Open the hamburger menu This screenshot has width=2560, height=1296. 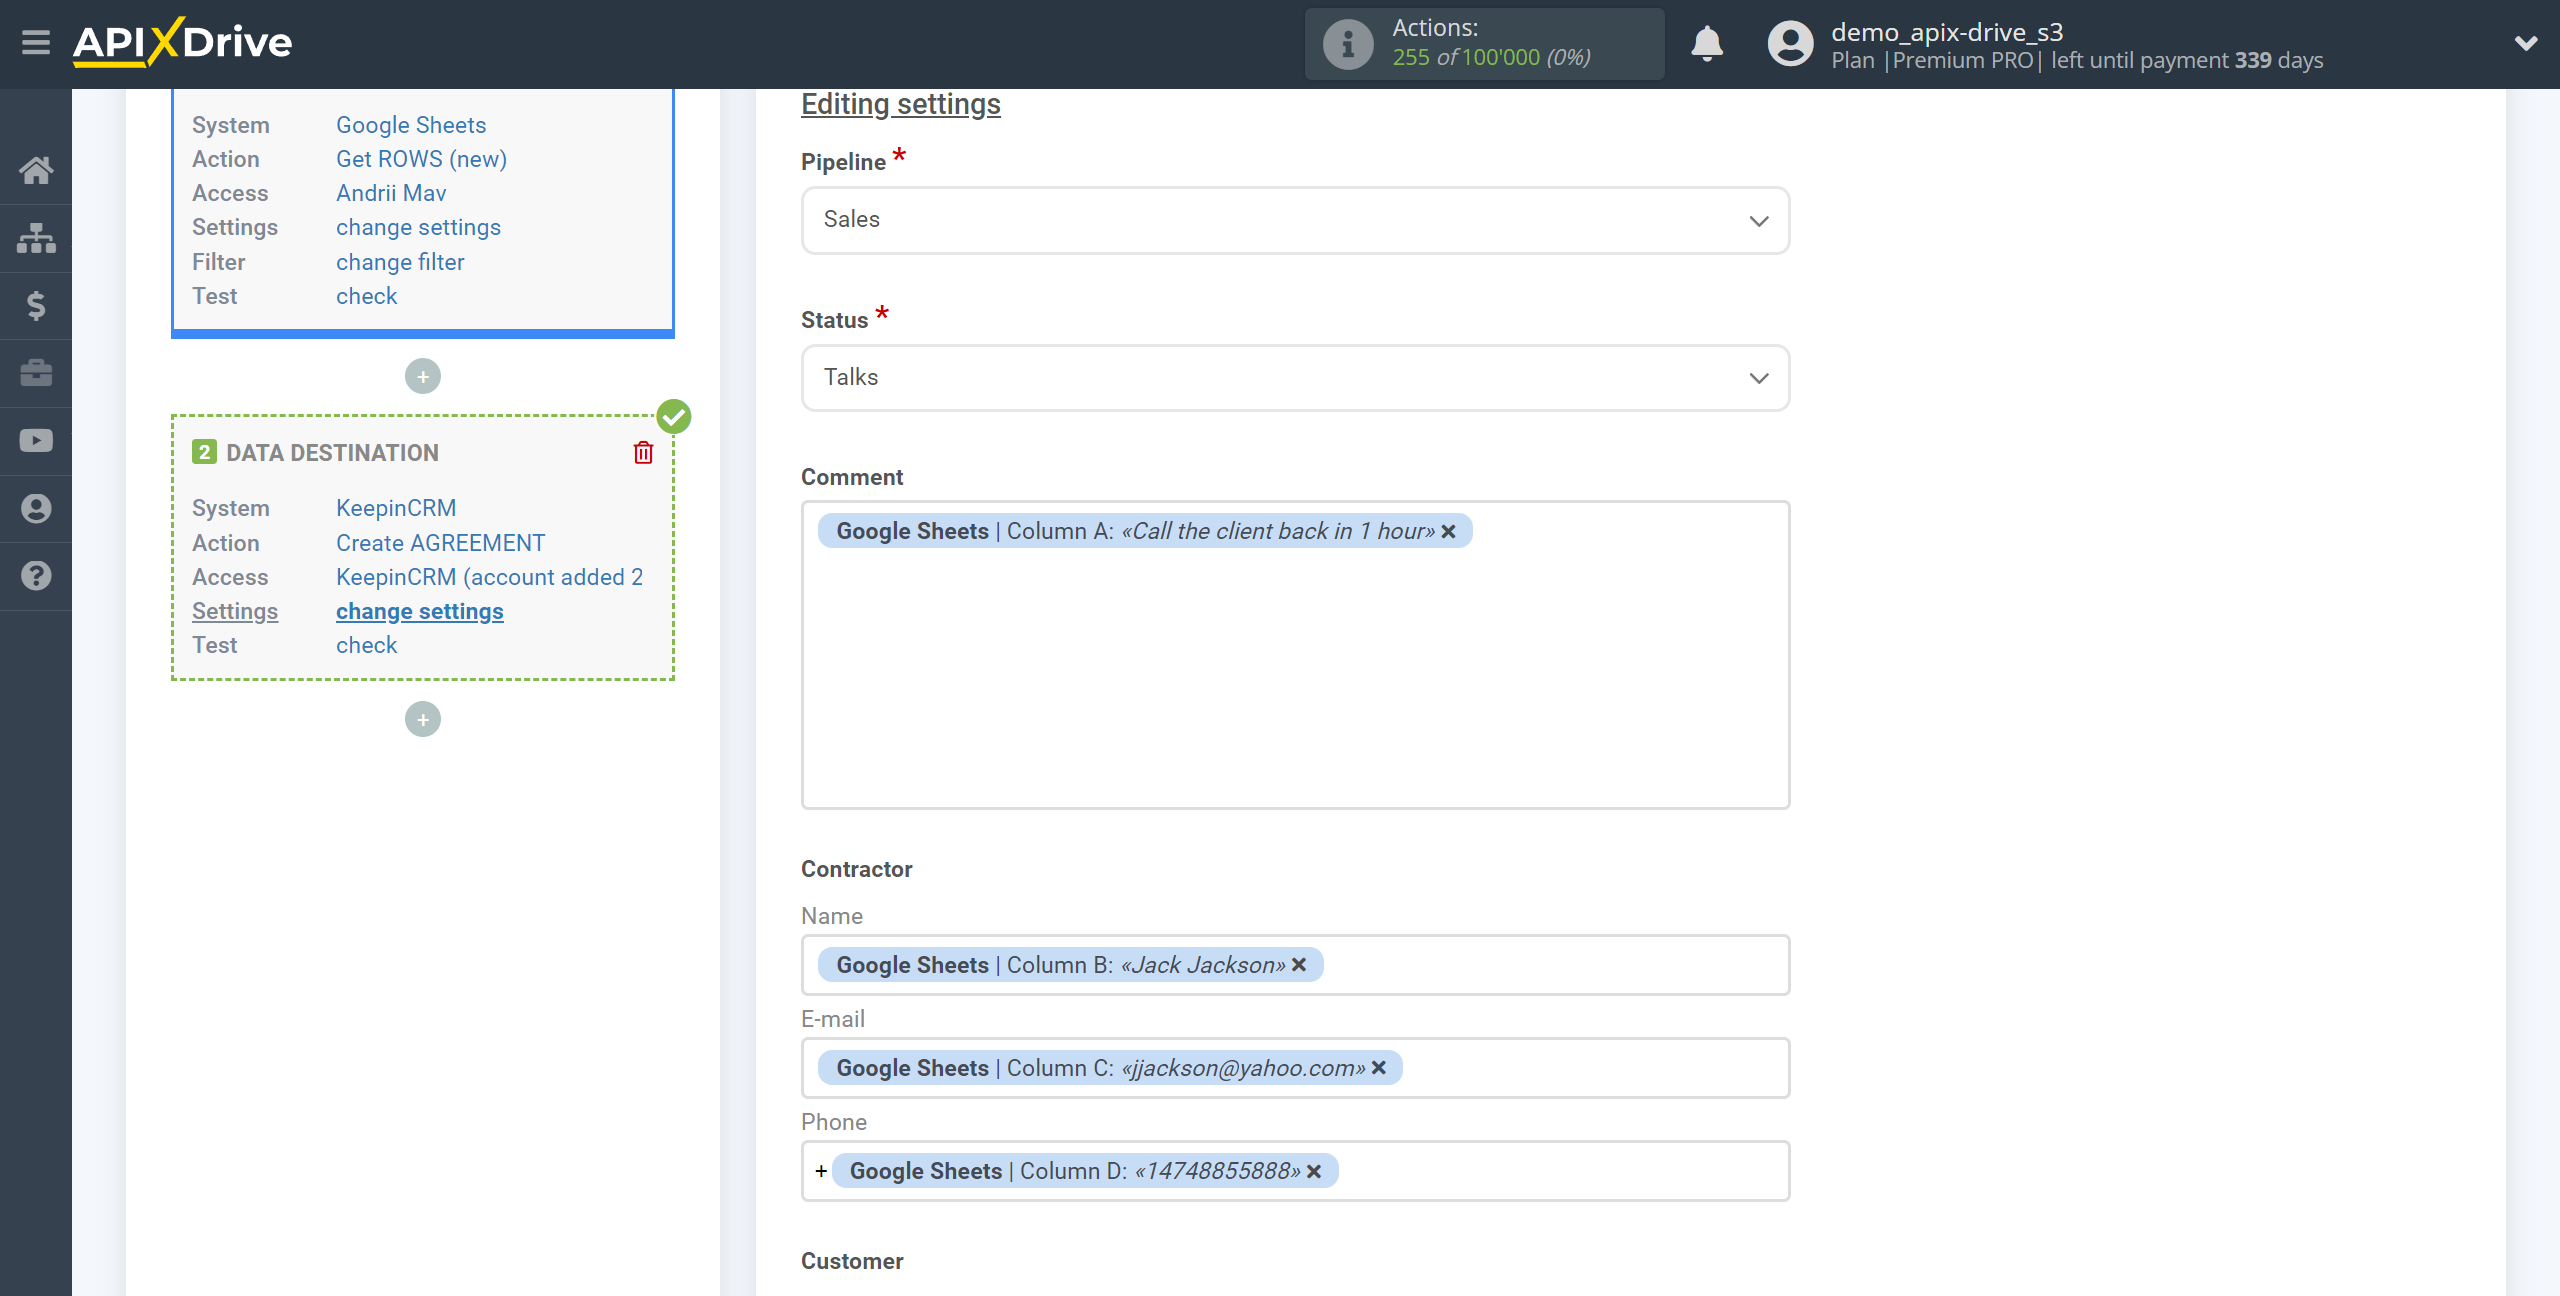(36, 43)
